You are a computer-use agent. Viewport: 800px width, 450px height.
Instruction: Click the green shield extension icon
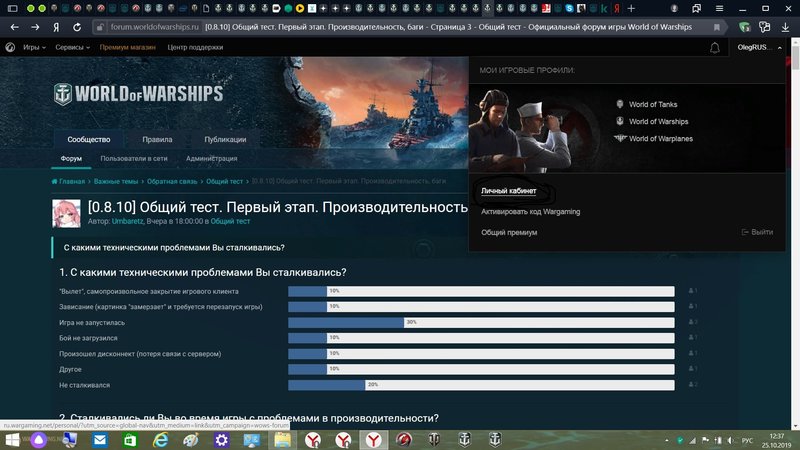pyautogui.click(x=745, y=26)
